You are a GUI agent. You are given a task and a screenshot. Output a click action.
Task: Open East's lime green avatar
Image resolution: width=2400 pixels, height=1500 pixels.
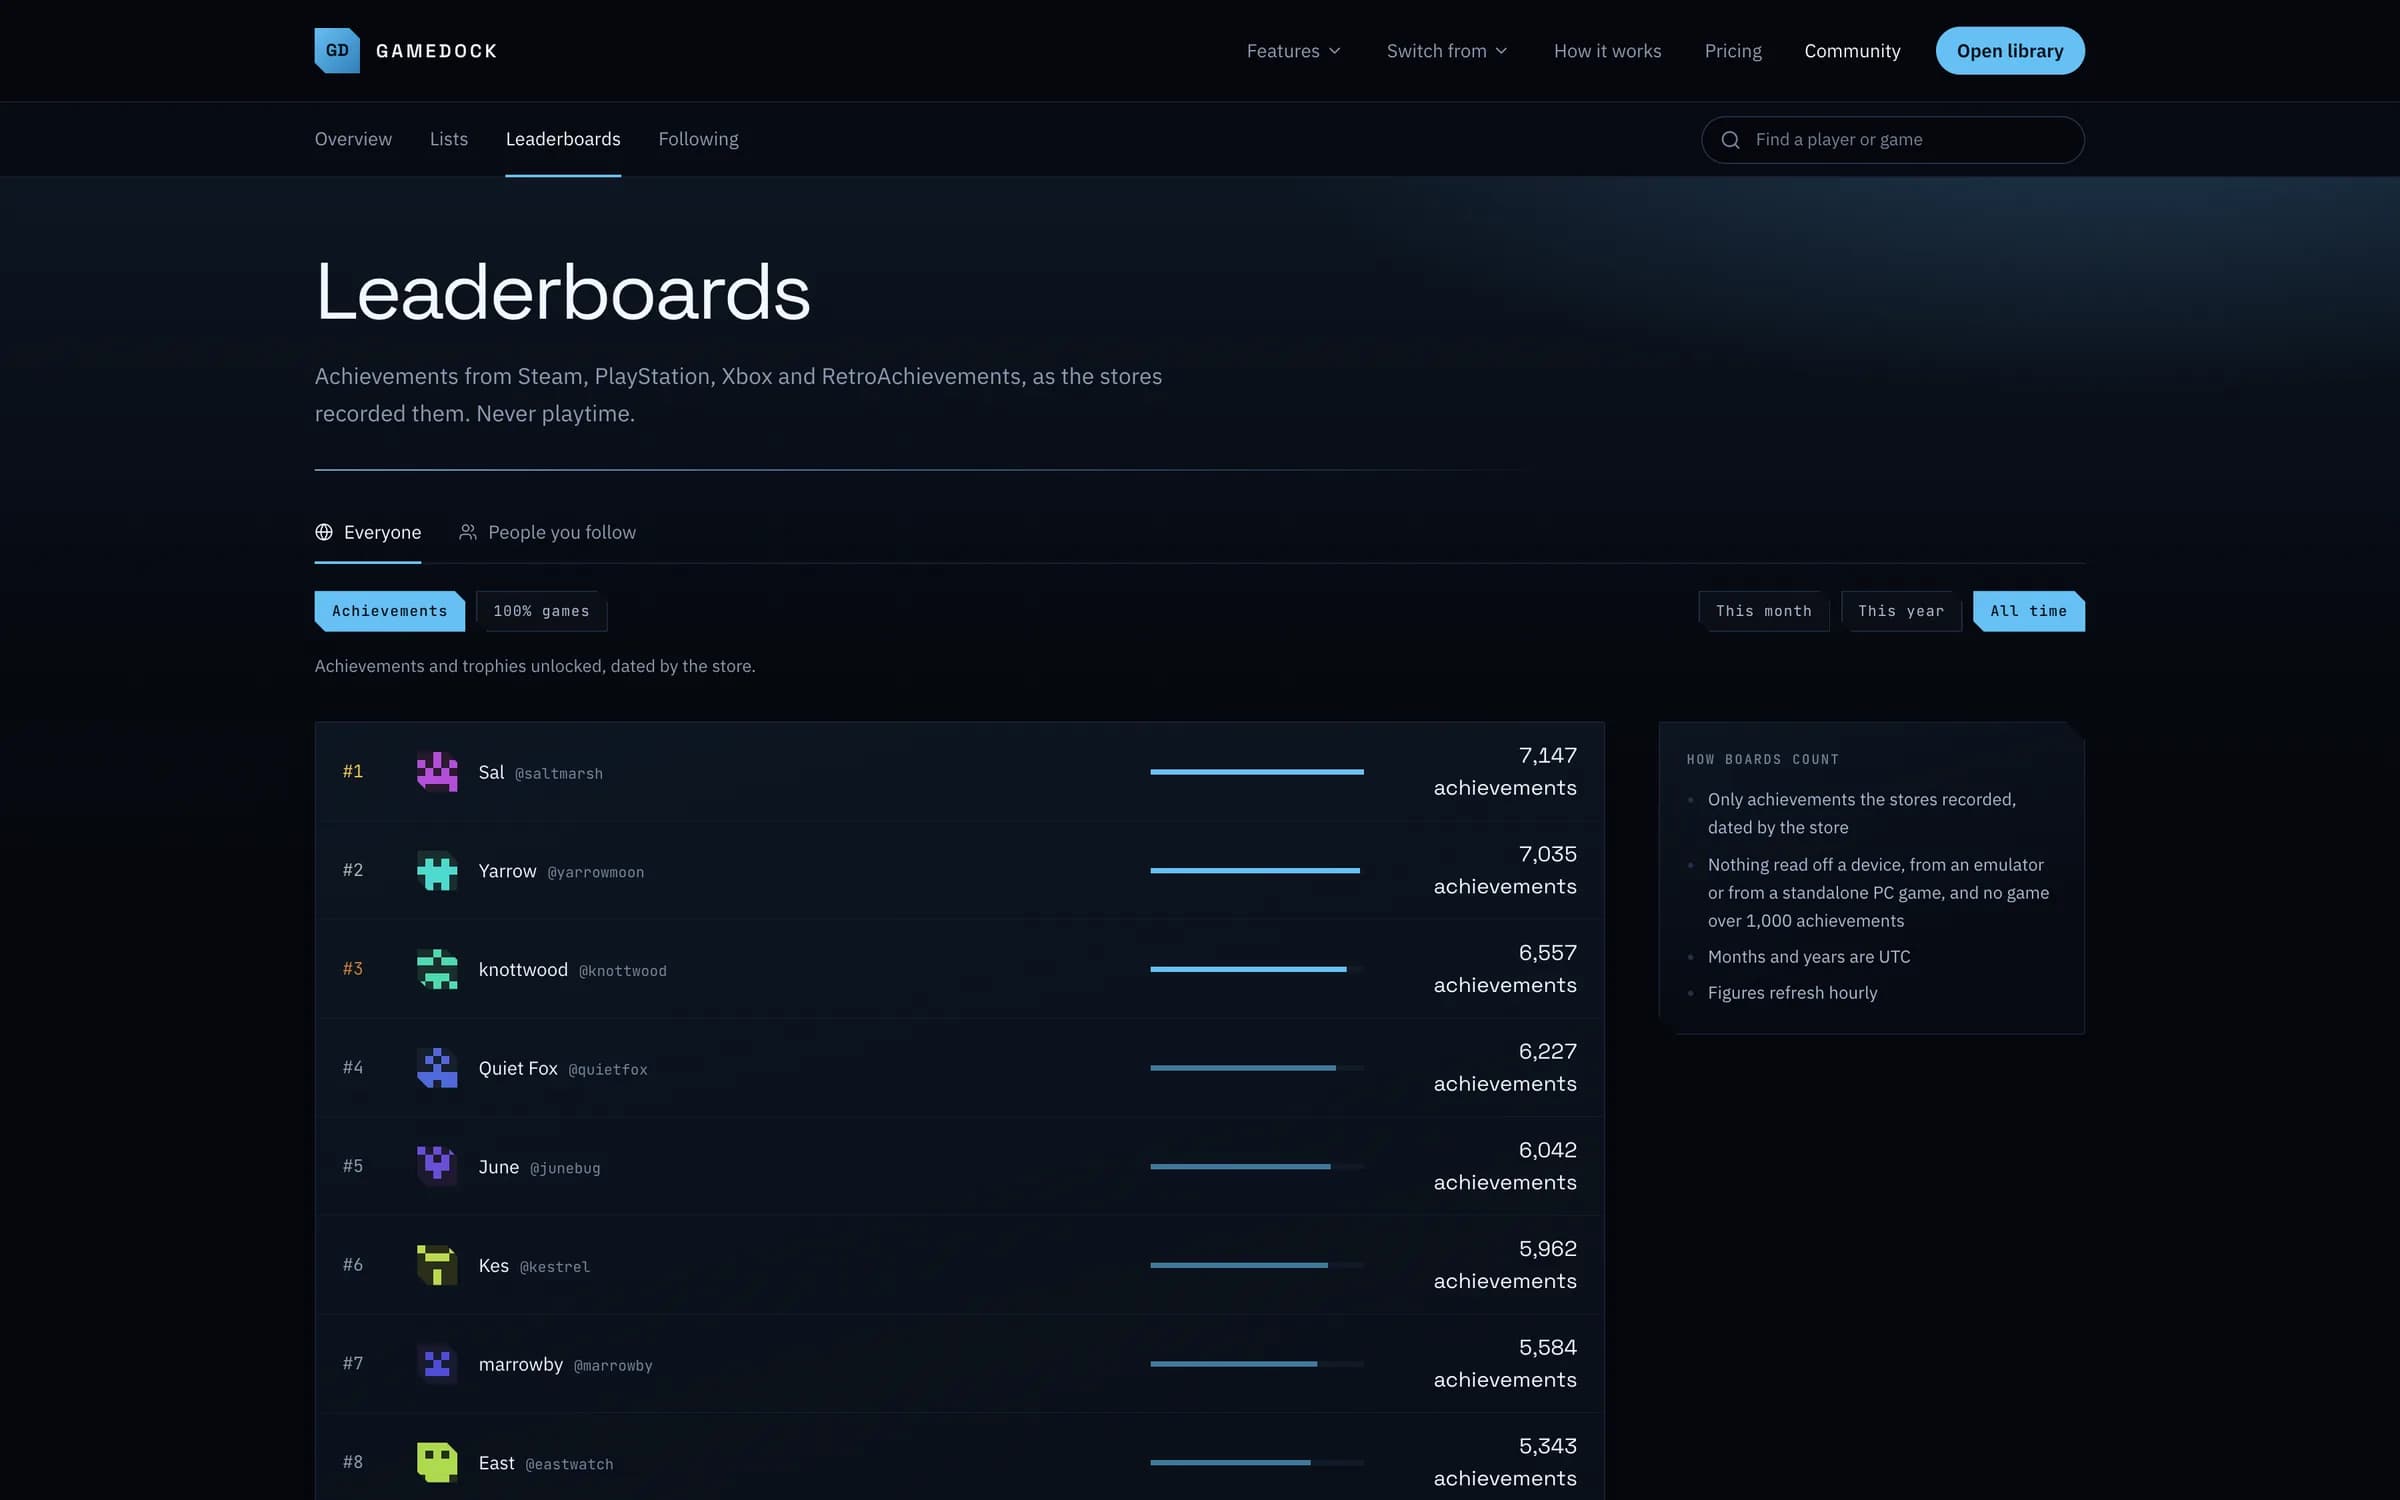coord(437,1462)
